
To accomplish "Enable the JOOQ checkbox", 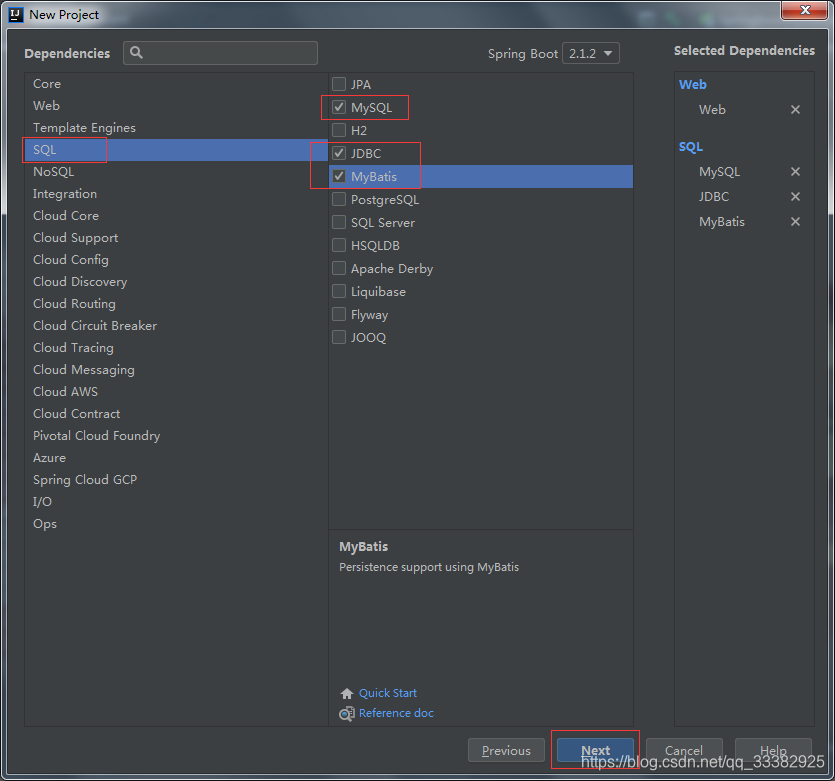I will click(x=339, y=337).
